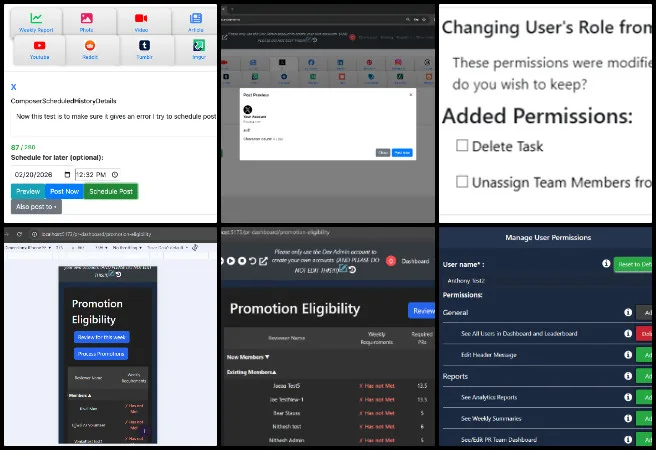Click the circular refresh arrow next to the stop icon
Image resolution: width=656 pixels, height=450 pixels.
252,261
